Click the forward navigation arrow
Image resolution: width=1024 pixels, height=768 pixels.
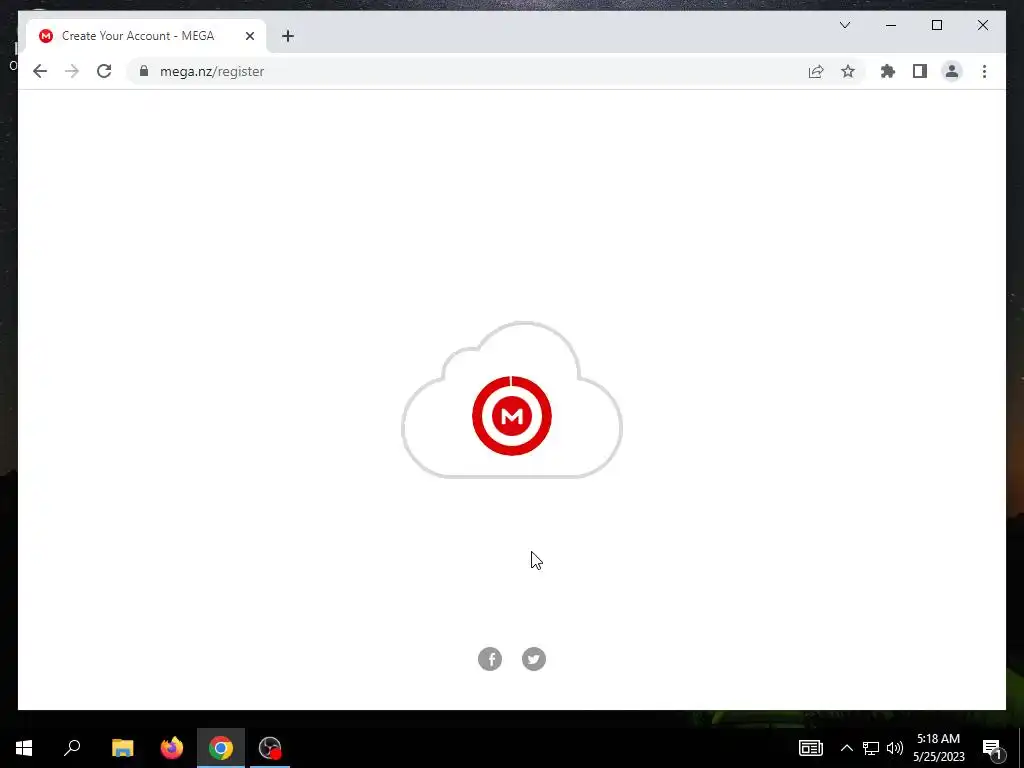(x=72, y=71)
